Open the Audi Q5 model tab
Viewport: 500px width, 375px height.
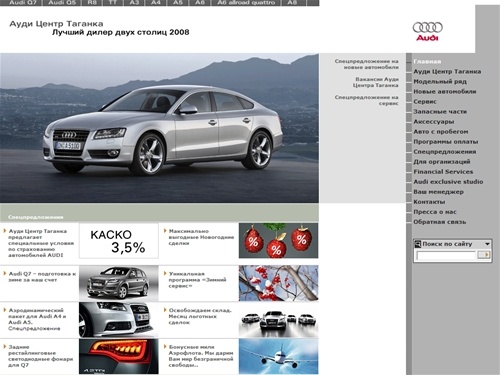(62, 3)
